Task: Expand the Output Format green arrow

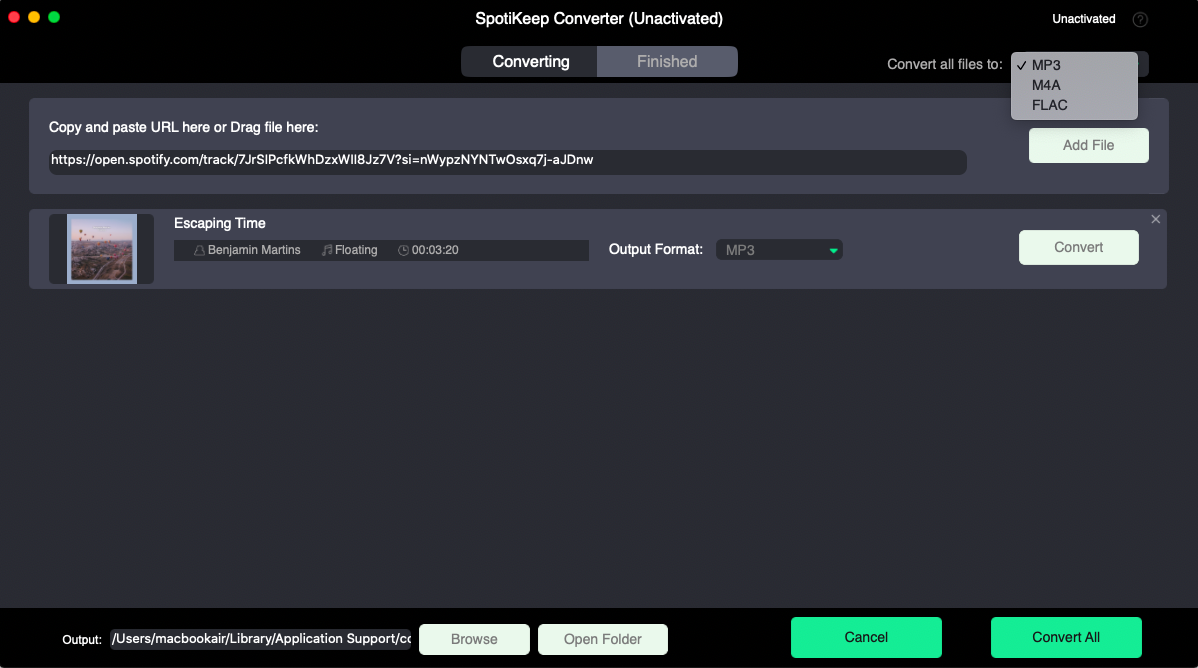Action: tap(834, 250)
